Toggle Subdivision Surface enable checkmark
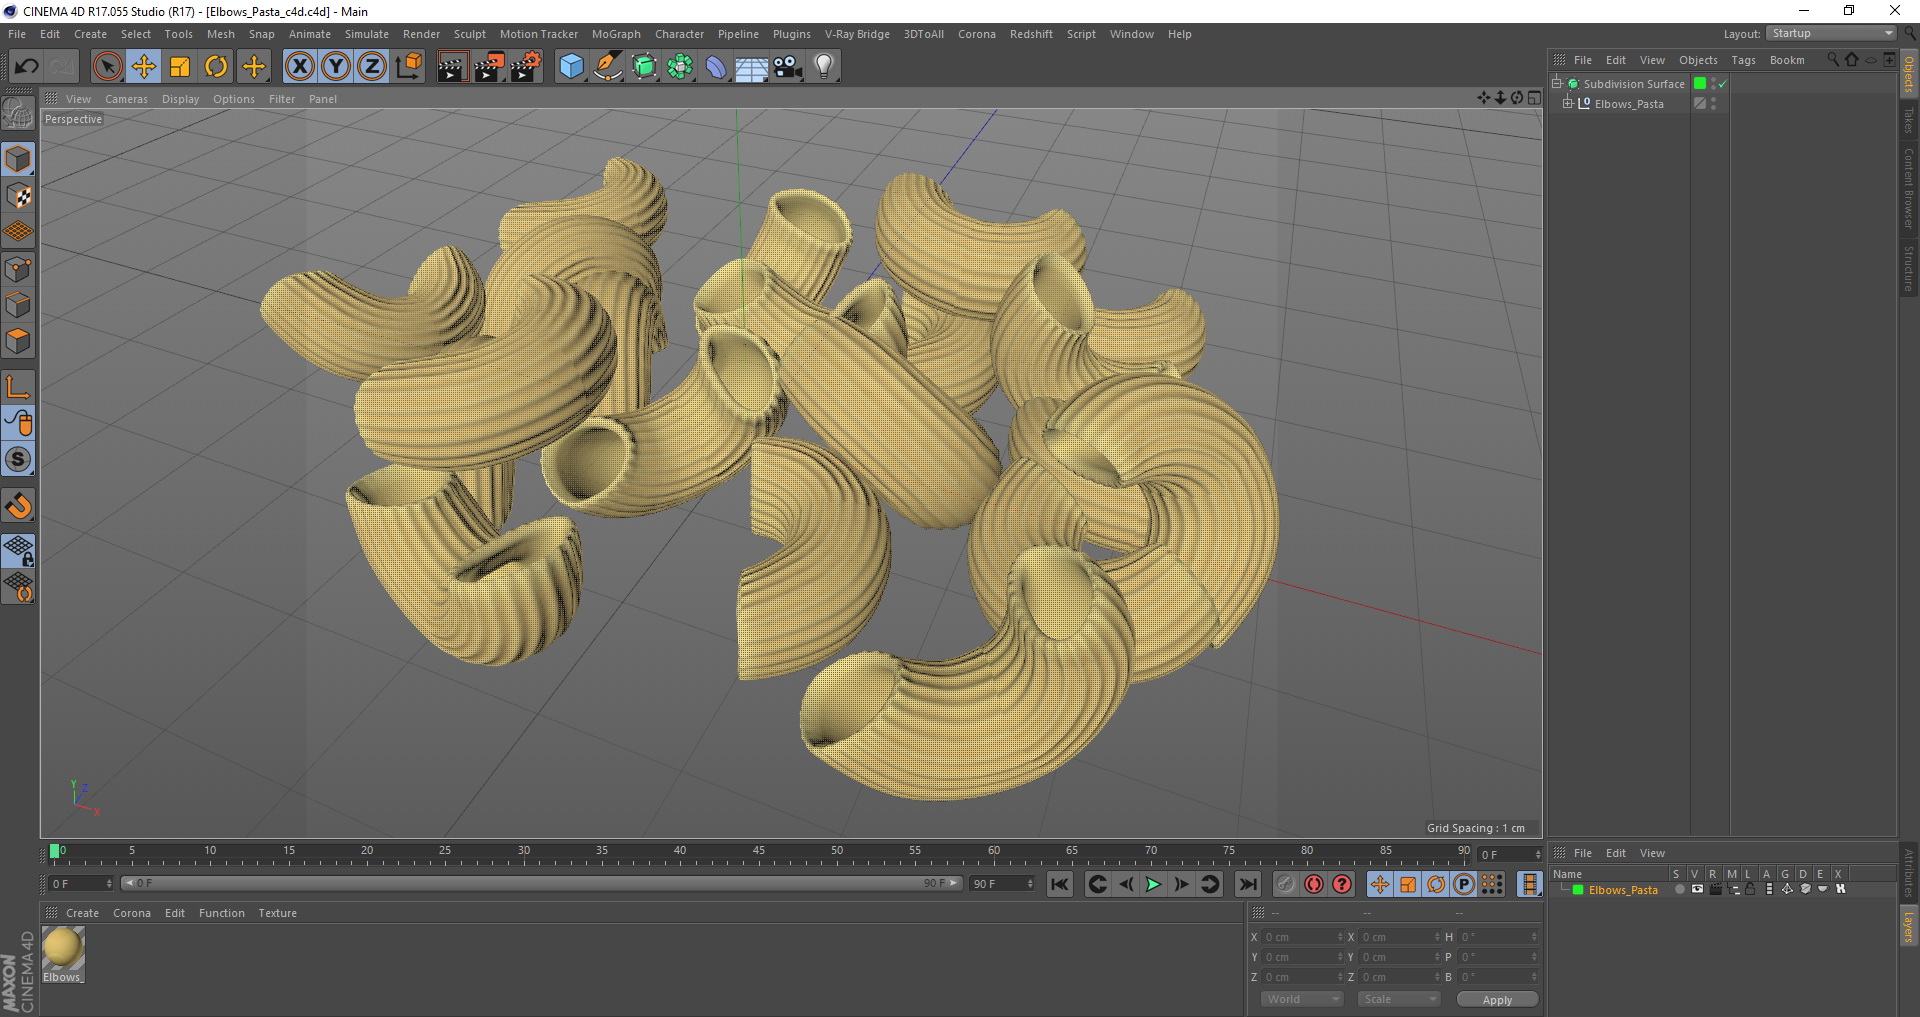1920x1017 pixels. click(x=1722, y=84)
